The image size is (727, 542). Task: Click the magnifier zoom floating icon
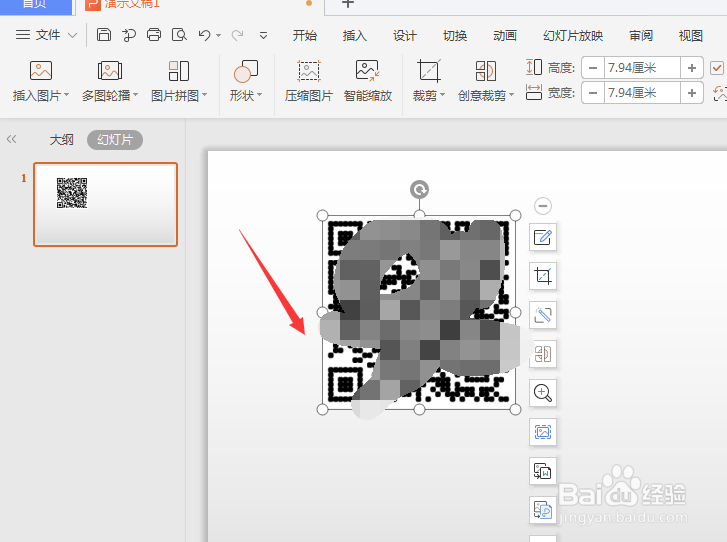[x=542, y=393]
